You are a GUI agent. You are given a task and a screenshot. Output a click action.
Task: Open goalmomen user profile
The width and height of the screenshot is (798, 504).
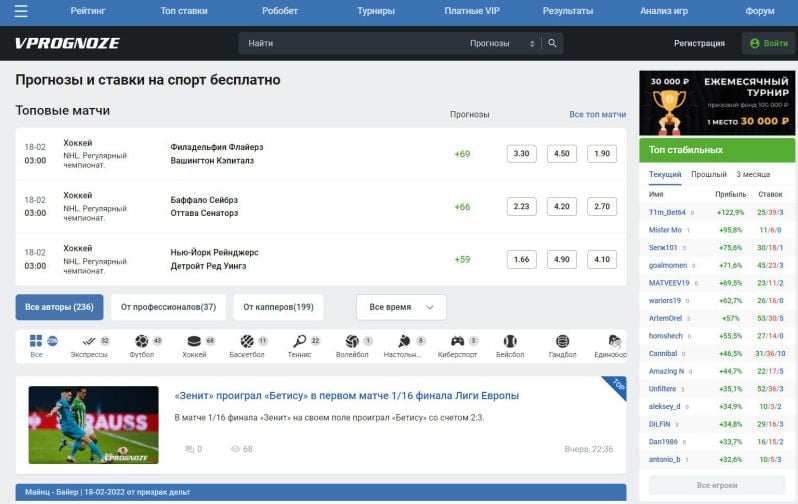coord(668,265)
